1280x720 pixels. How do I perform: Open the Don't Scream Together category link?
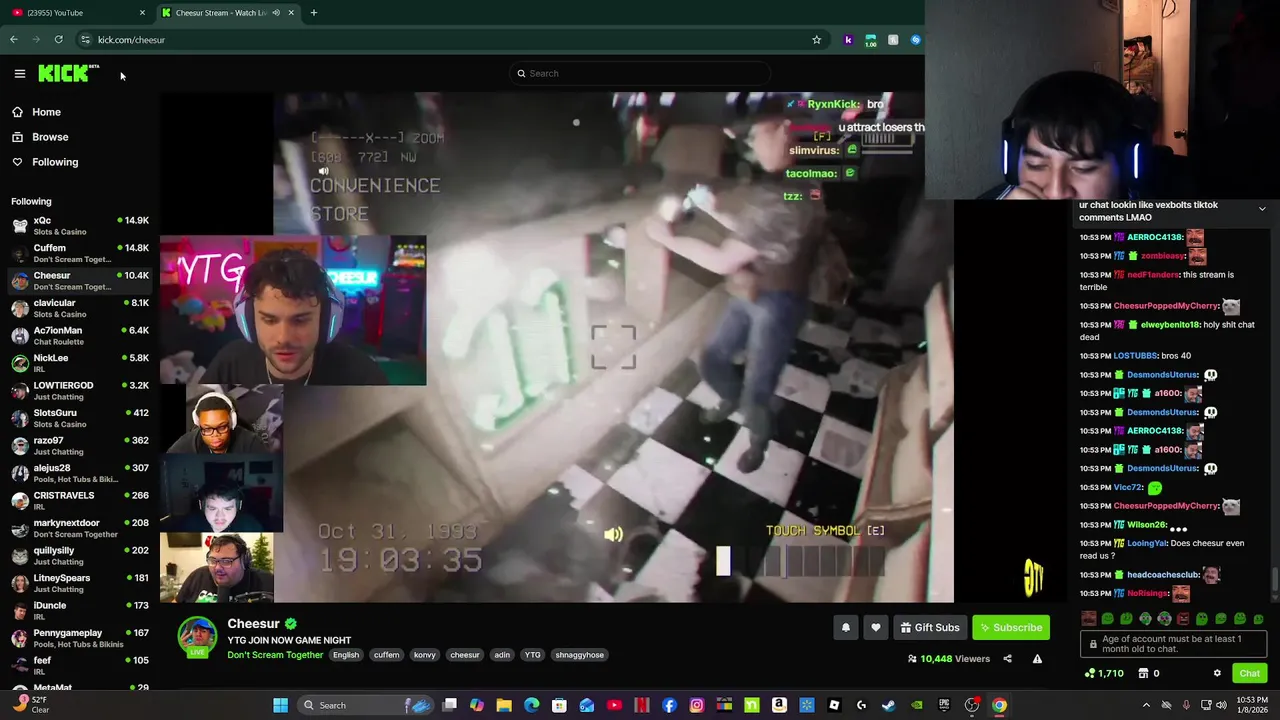click(x=275, y=655)
